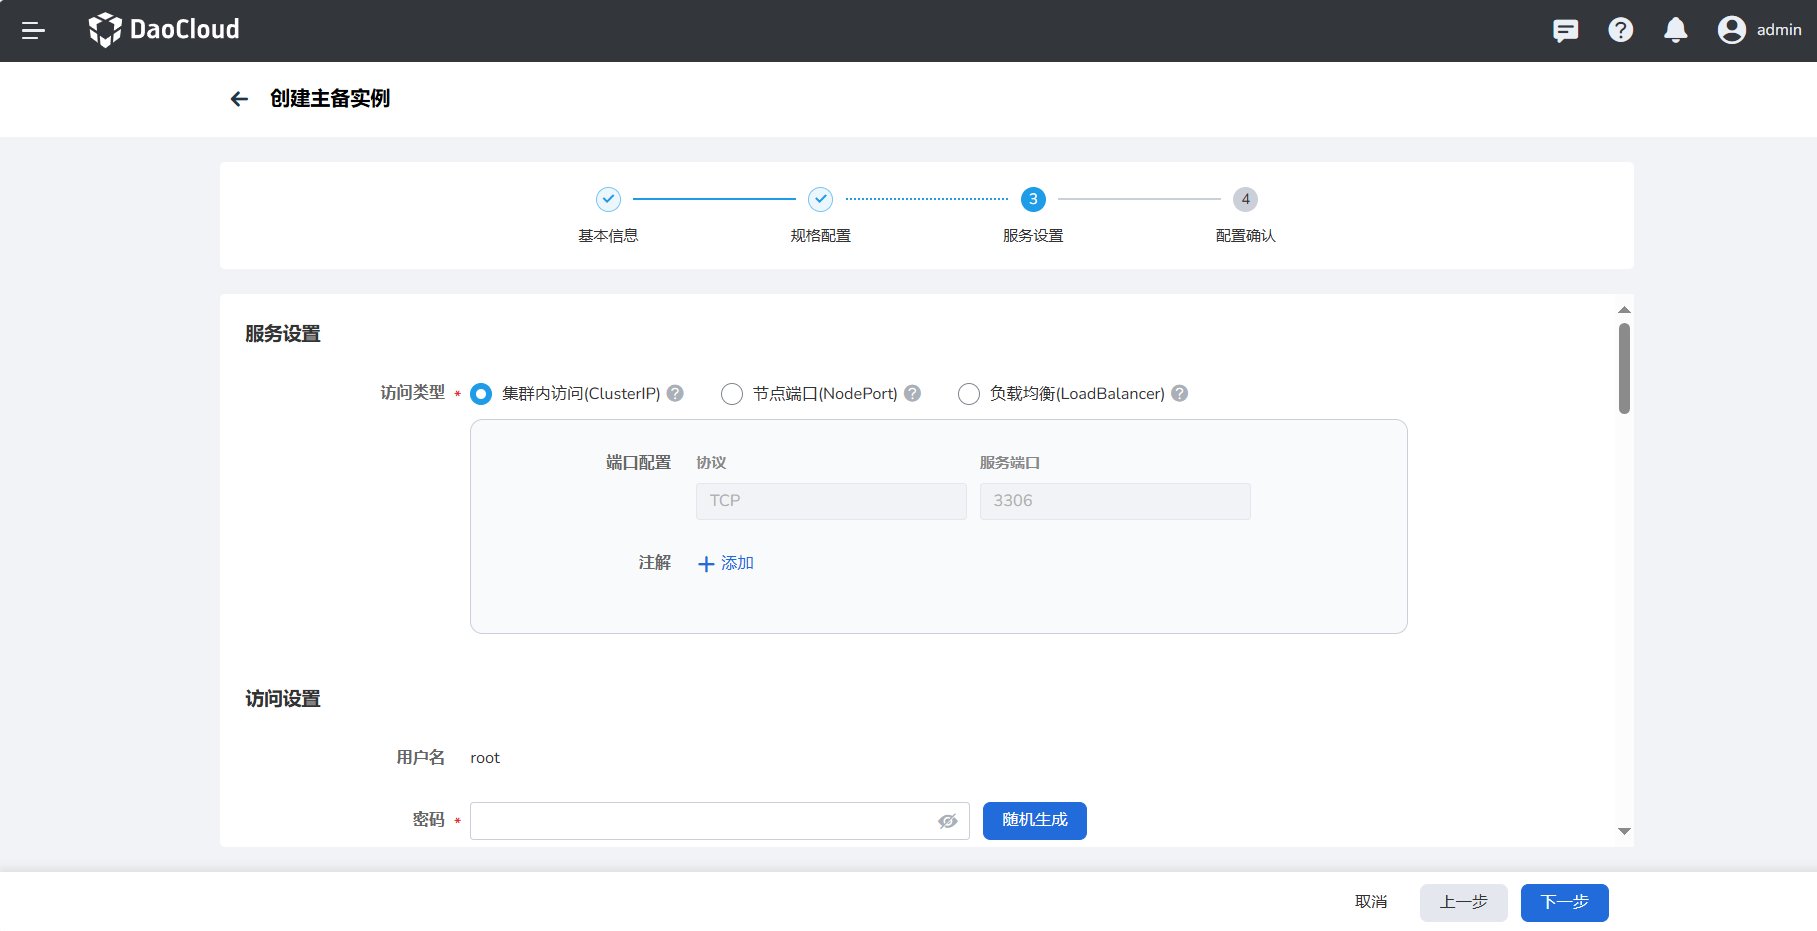Click the DaoCloud logo
1817x931 pixels.
(x=164, y=30)
